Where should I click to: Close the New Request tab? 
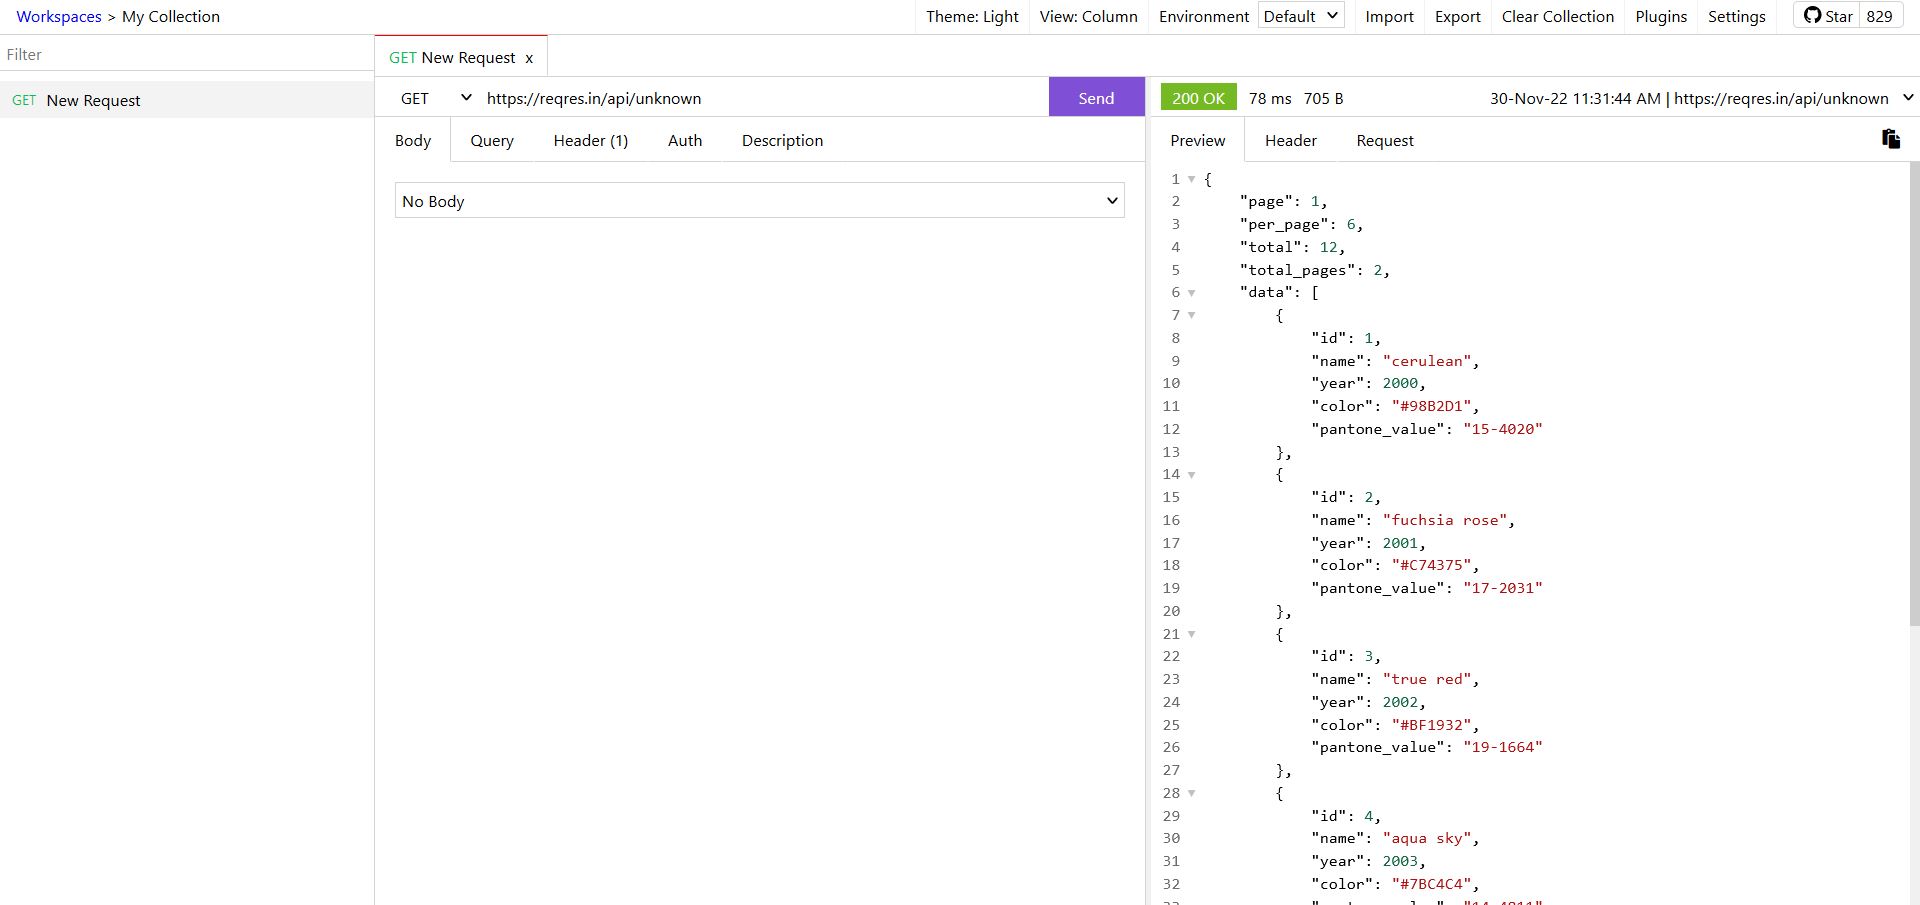(529, 58)
